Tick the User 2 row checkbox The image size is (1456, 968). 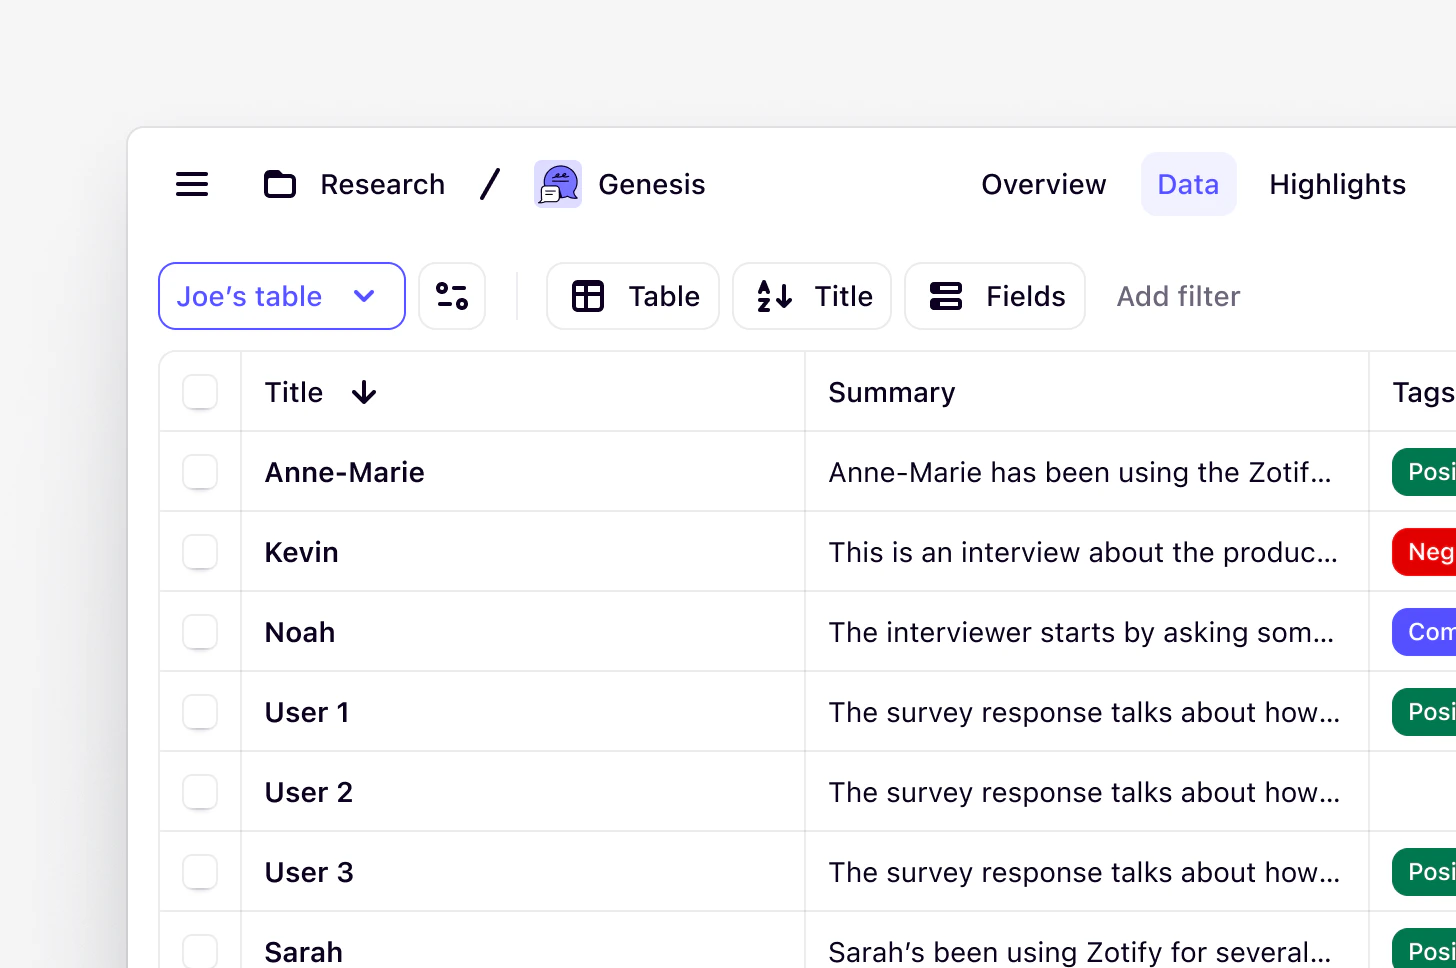tap(200, 792)
